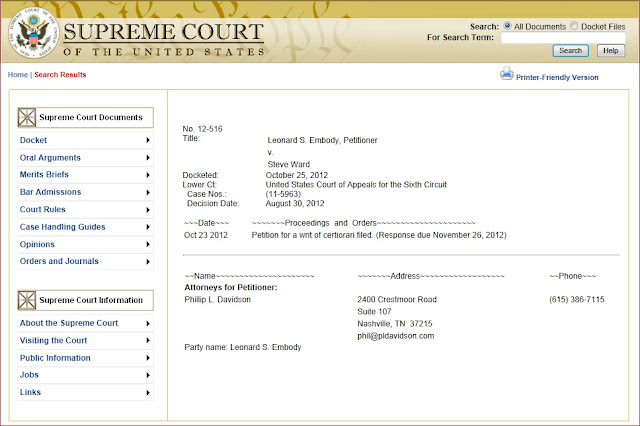Click the case number No. 12-516
640x426 pixels.
[202, 129]
